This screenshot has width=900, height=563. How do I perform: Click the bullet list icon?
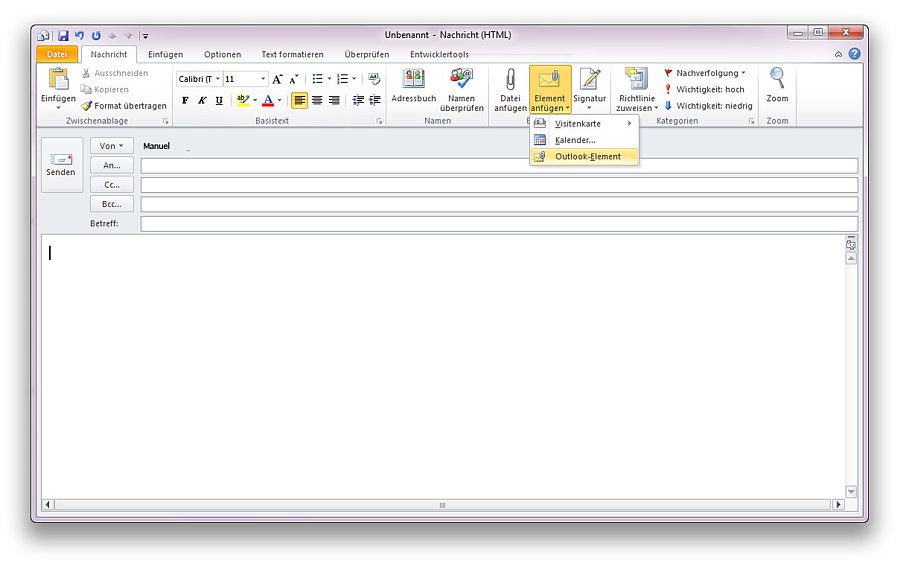(317, 79)
